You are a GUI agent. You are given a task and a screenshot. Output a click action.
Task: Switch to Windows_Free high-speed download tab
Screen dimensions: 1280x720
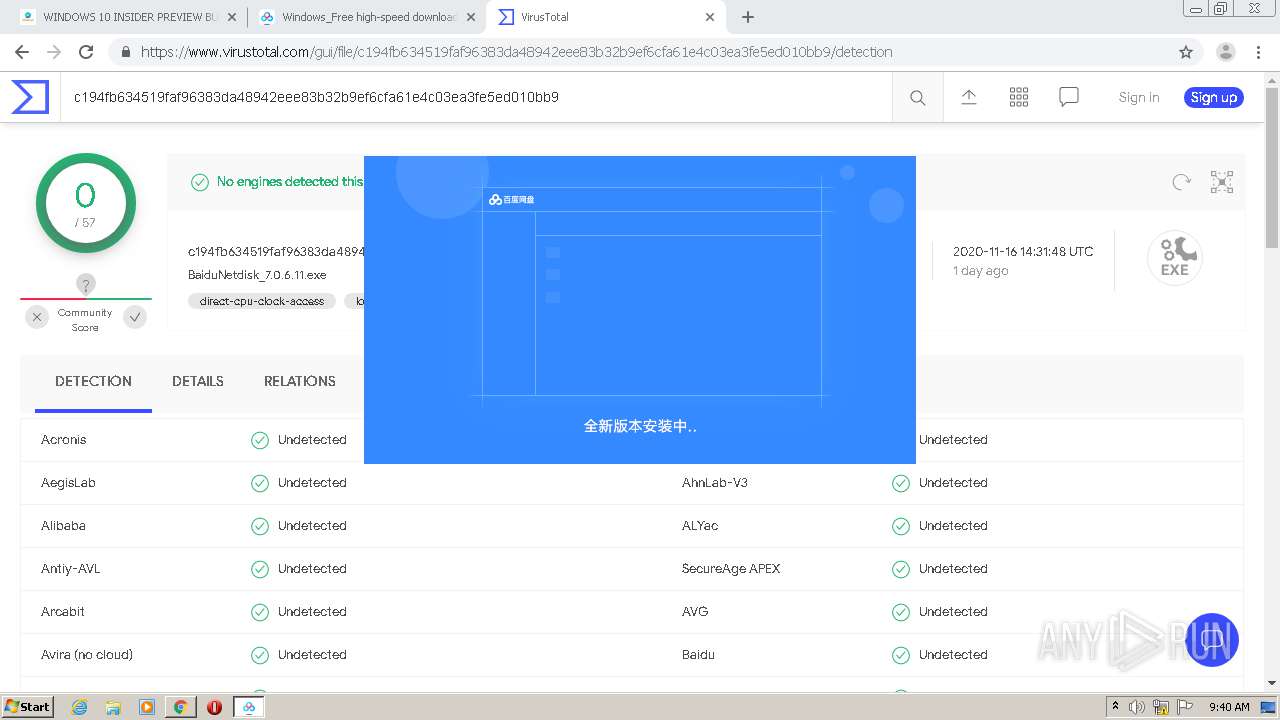click(365, 17)
